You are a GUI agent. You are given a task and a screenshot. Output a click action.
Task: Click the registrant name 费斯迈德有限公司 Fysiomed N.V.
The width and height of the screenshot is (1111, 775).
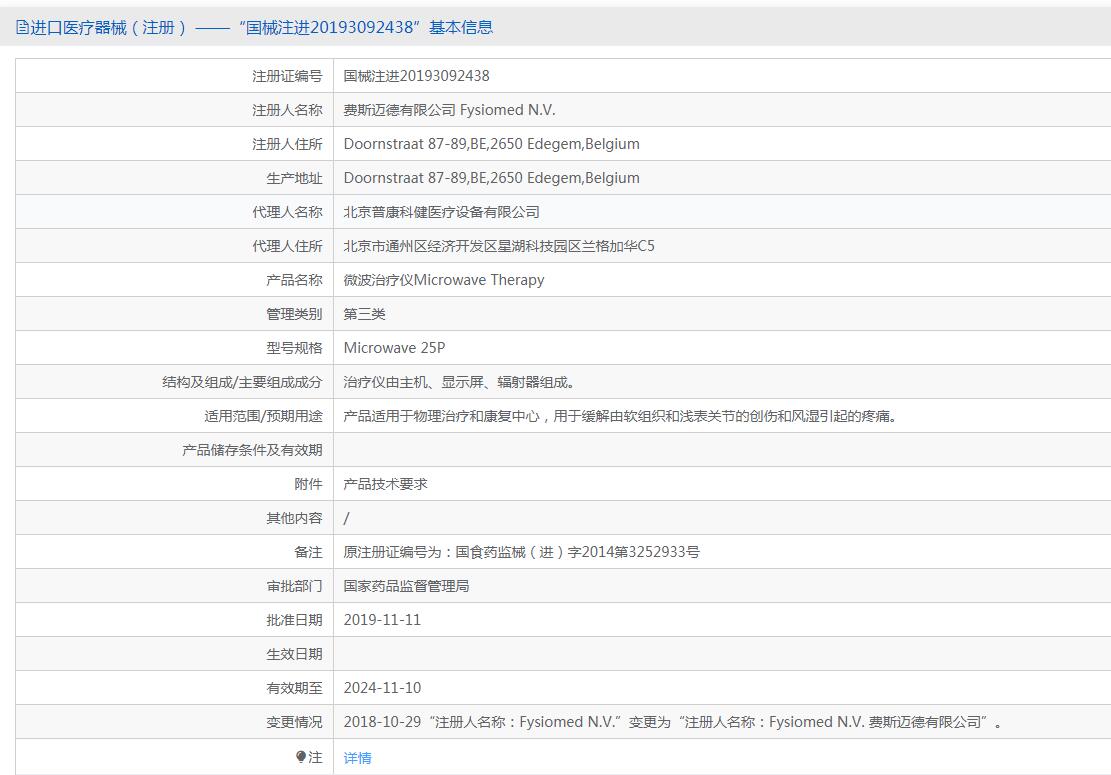click(449, 110)
